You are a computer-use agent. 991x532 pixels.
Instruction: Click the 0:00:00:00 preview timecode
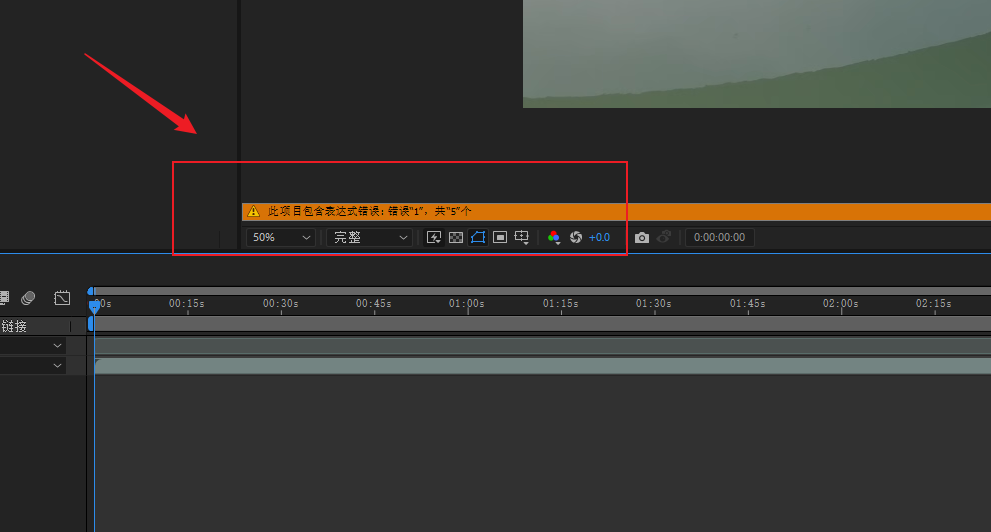[x=719, y=238]
